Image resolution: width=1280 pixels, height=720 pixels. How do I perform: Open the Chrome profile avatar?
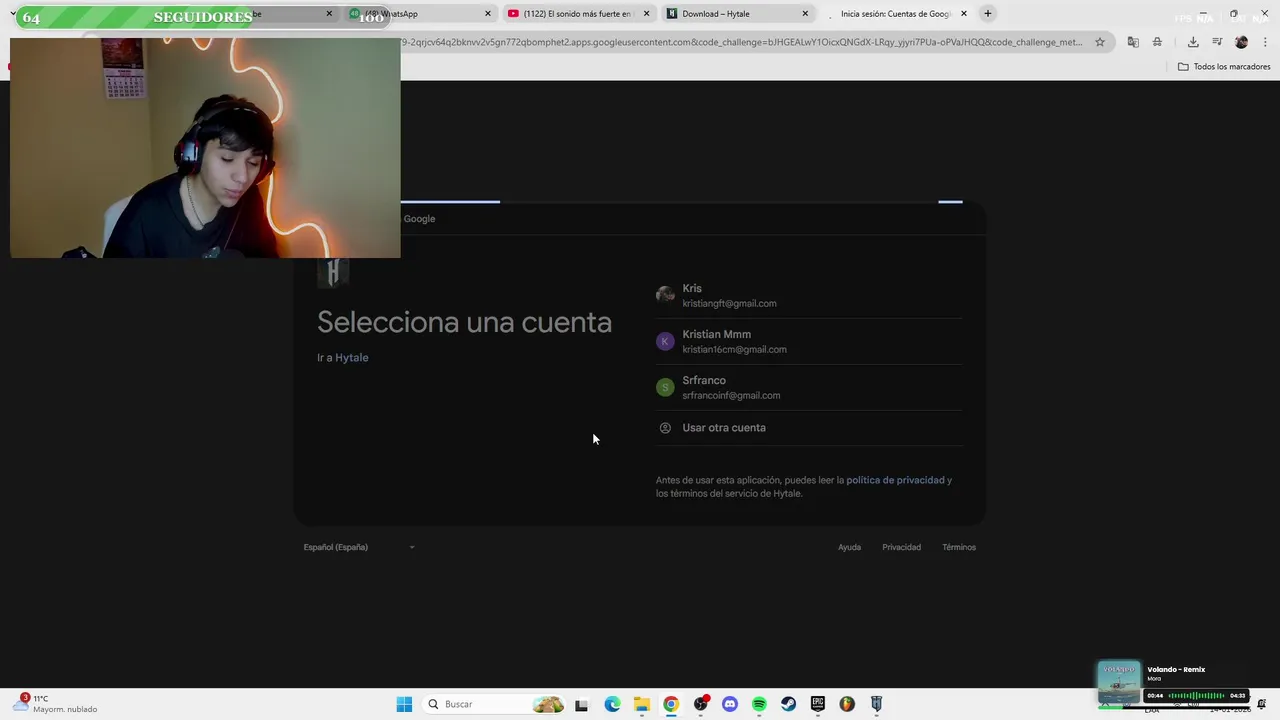(x=1241, y=42)
